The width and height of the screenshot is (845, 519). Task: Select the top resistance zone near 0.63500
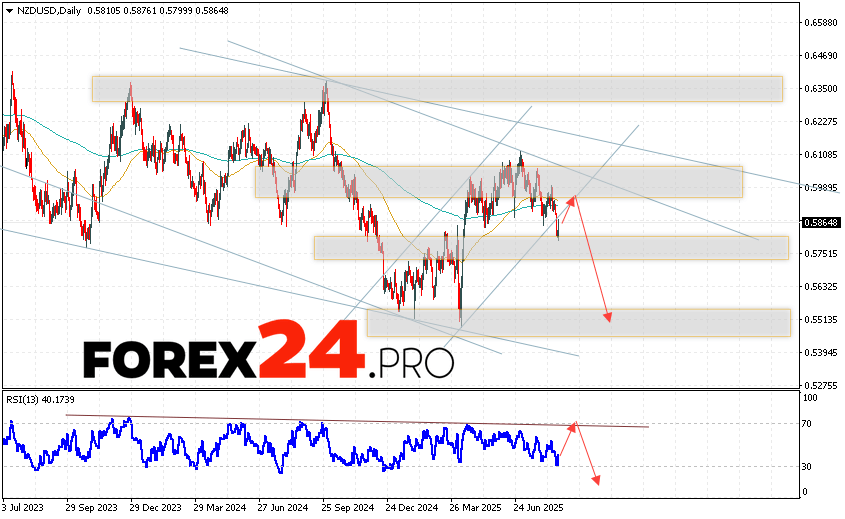point(436,88)
